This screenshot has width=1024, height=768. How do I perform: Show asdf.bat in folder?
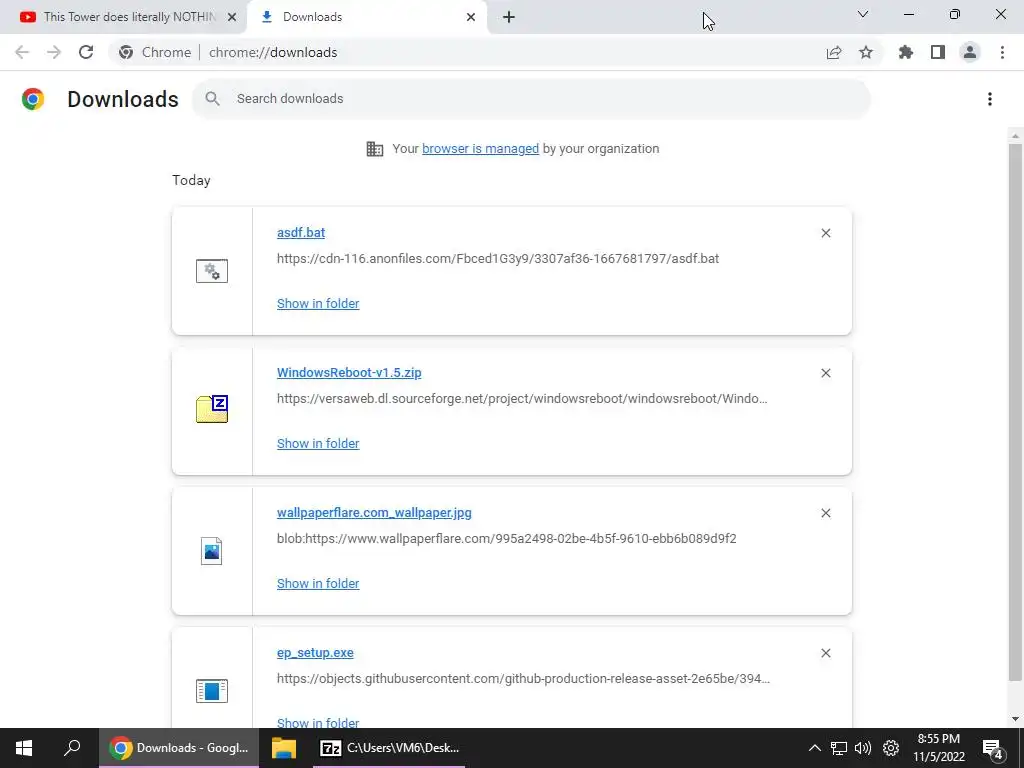[318, 304]
